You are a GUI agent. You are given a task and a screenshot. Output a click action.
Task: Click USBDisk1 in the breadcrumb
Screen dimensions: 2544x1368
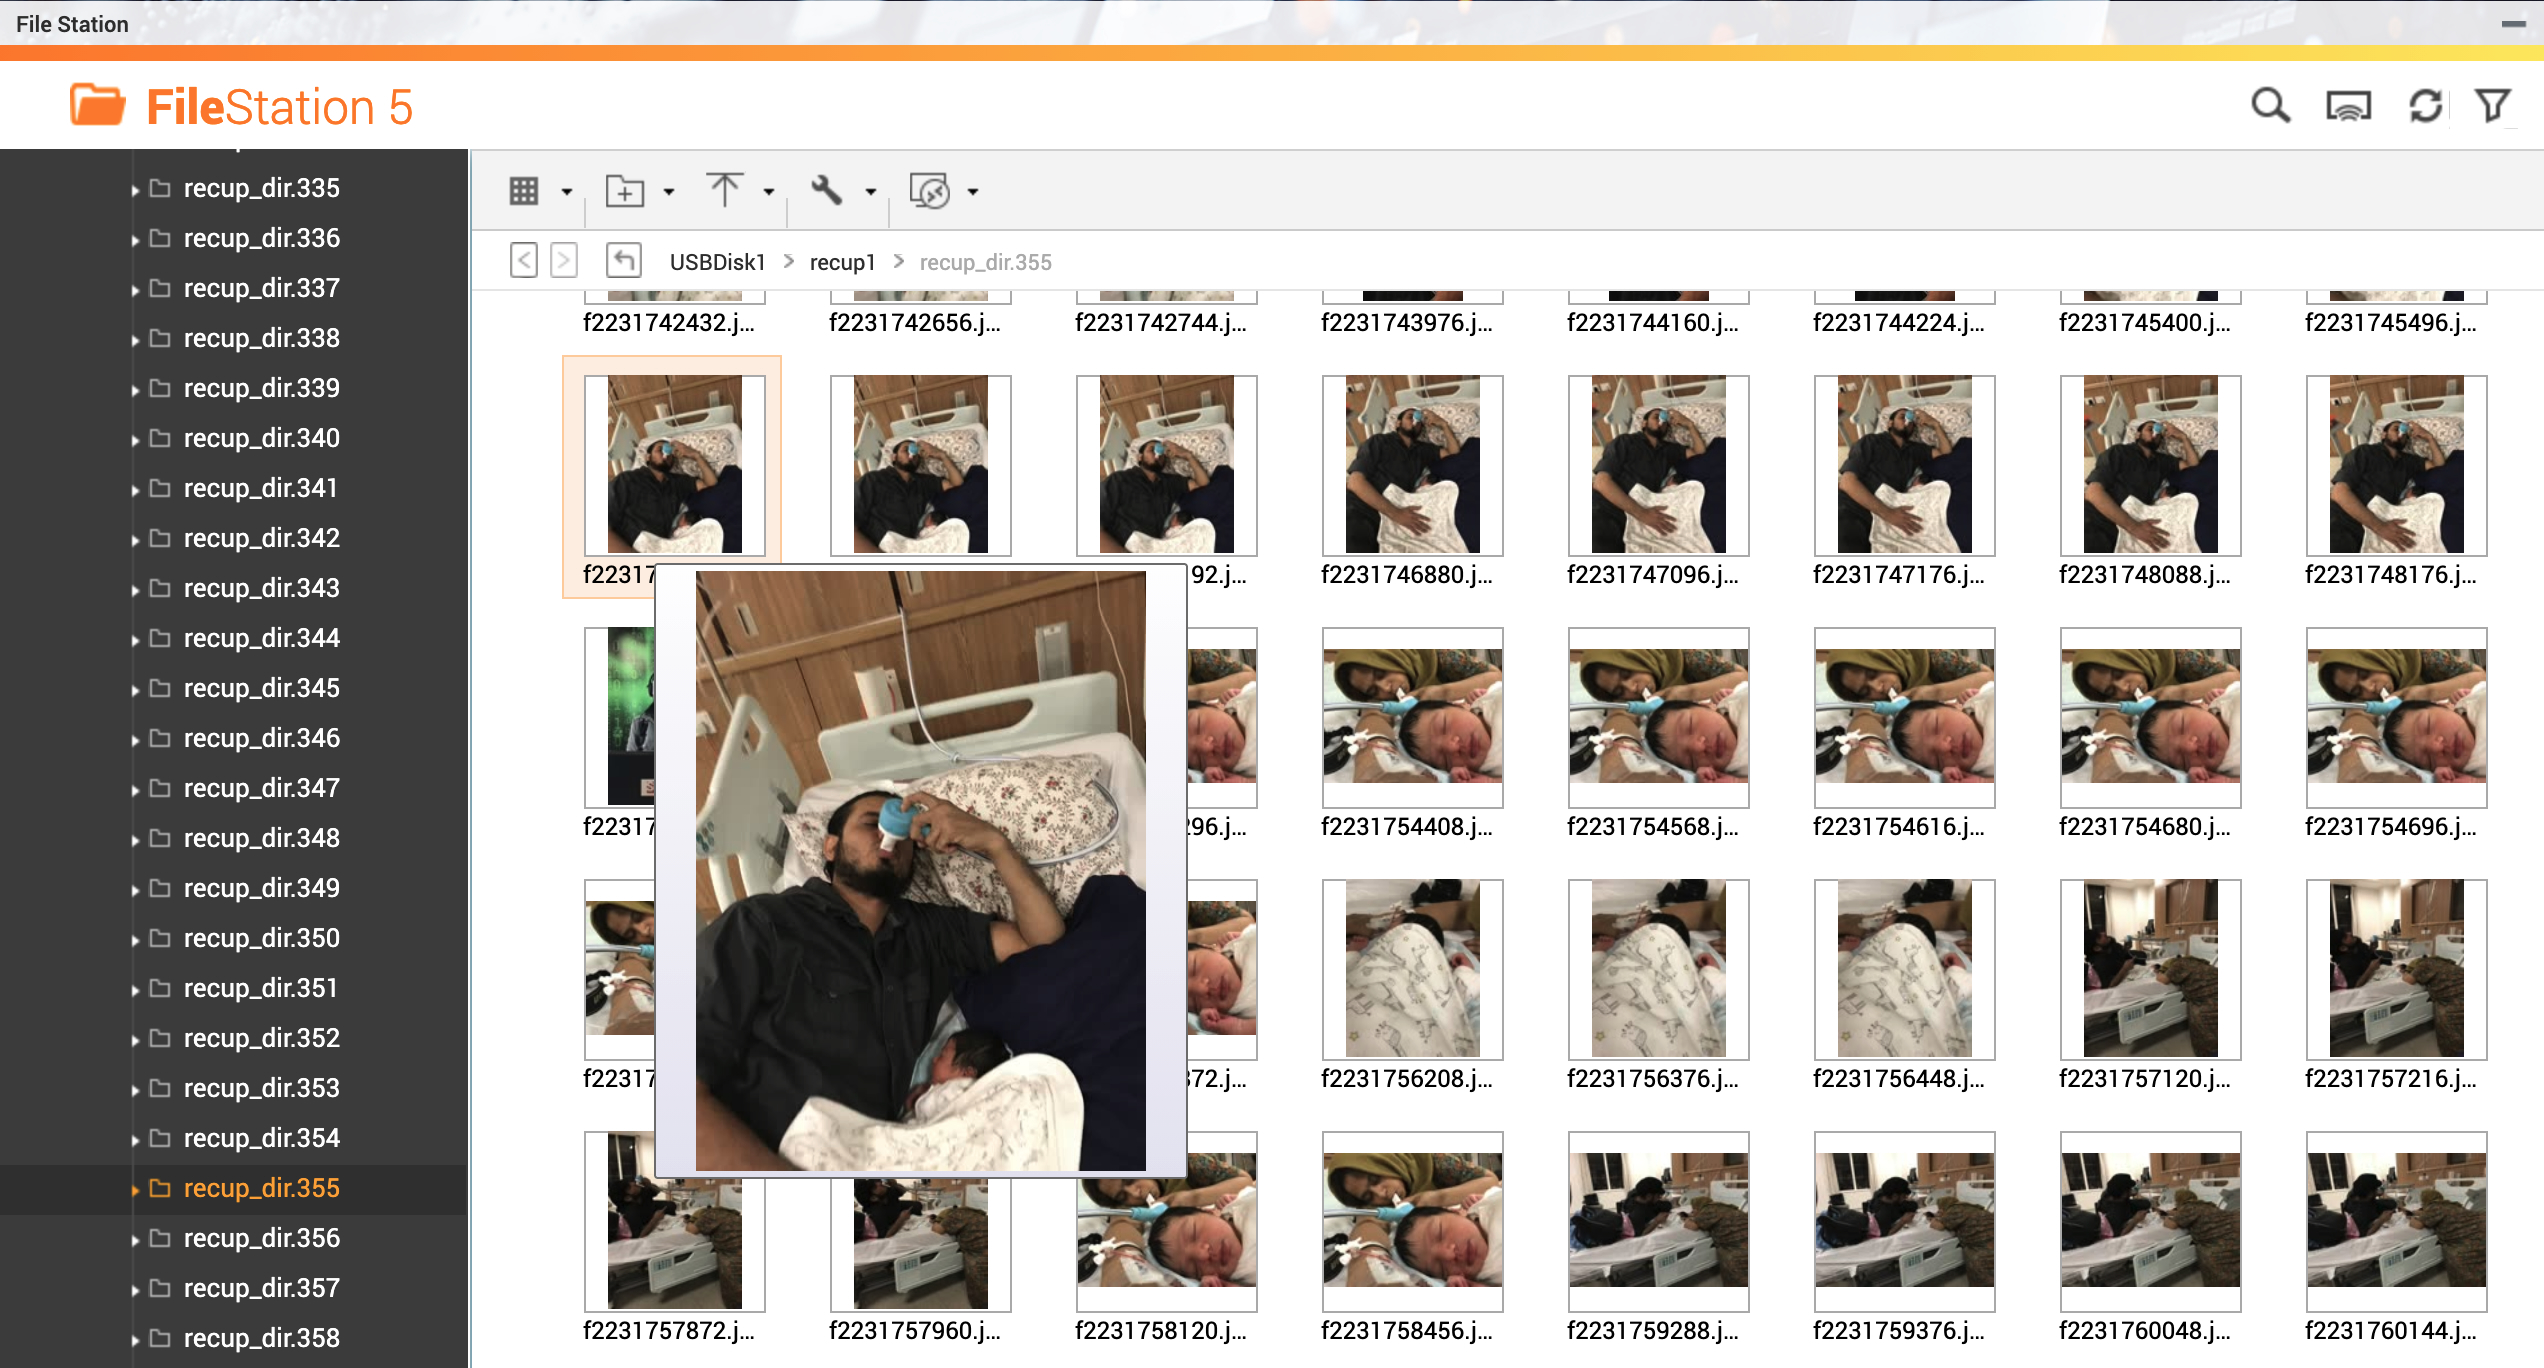point(717,262)
